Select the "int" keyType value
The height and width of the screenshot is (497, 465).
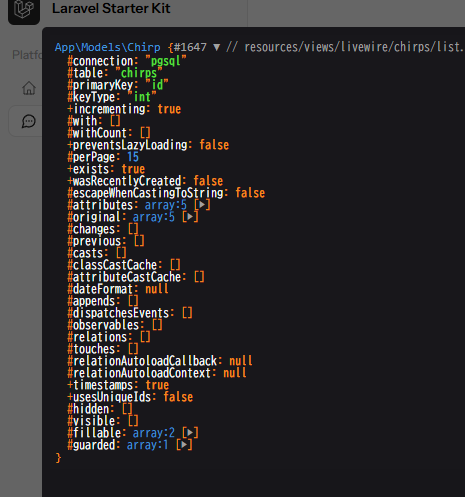pyautogui.click(x=142, y=97)
